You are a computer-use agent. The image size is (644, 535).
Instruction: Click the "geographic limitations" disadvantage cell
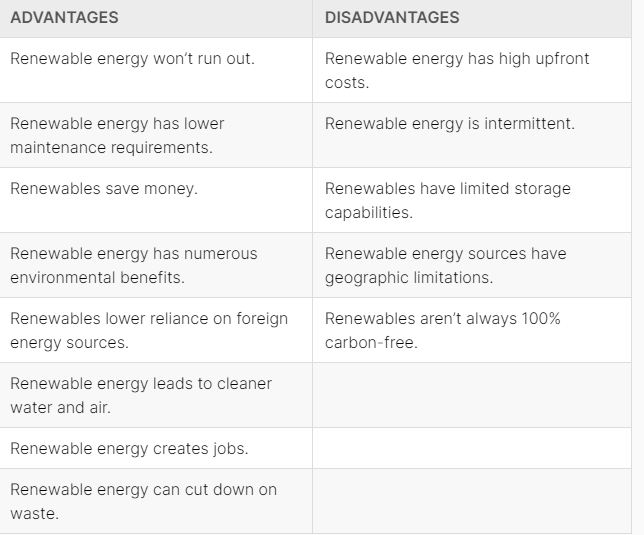tap(445, 265)
